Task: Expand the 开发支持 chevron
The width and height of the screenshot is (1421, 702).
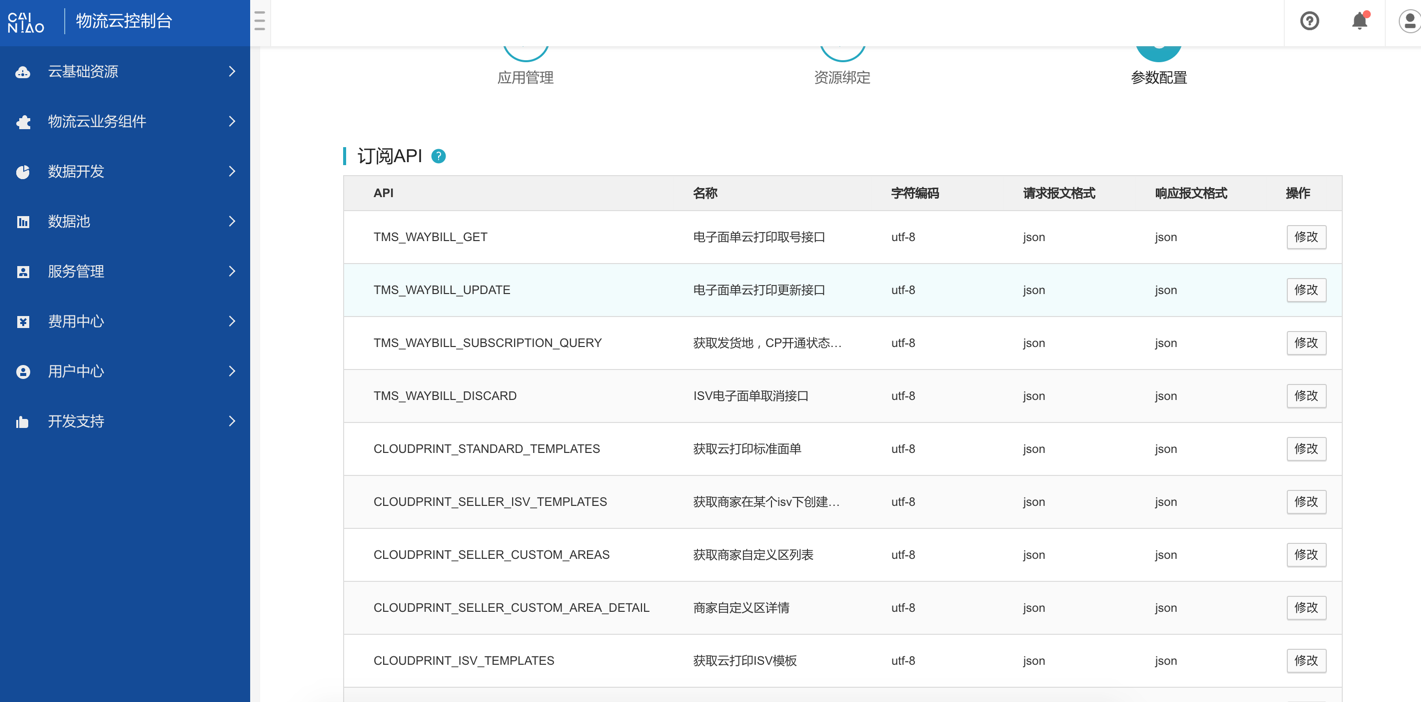Action: click(x=232, y=422)
